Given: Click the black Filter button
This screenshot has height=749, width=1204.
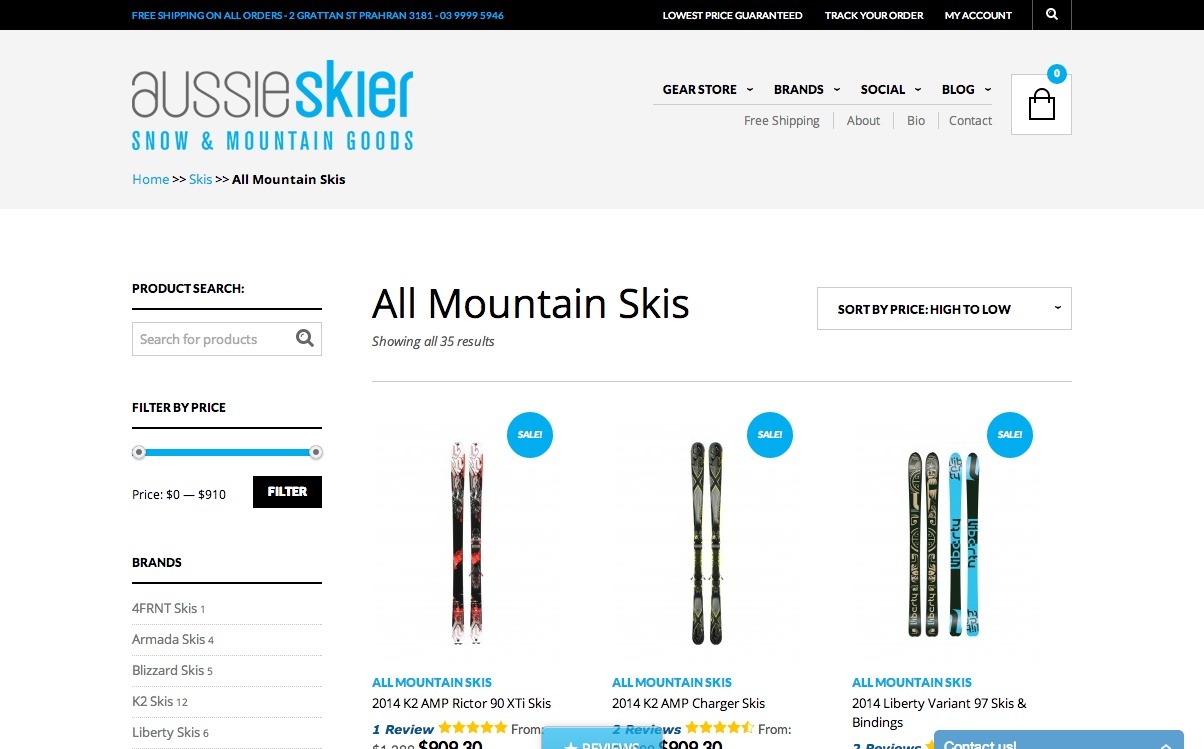Looking at the screenshot, I should point(287,492).
